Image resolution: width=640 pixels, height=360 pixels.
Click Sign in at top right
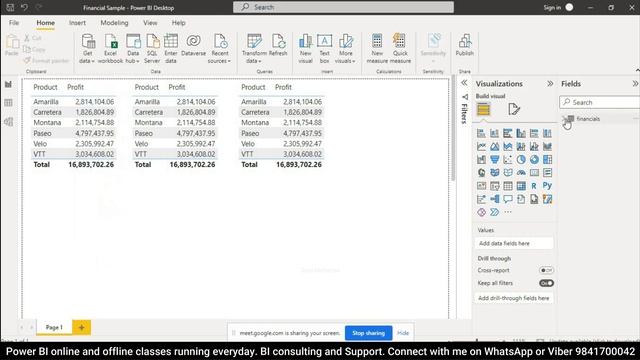[x=552, y=7]
